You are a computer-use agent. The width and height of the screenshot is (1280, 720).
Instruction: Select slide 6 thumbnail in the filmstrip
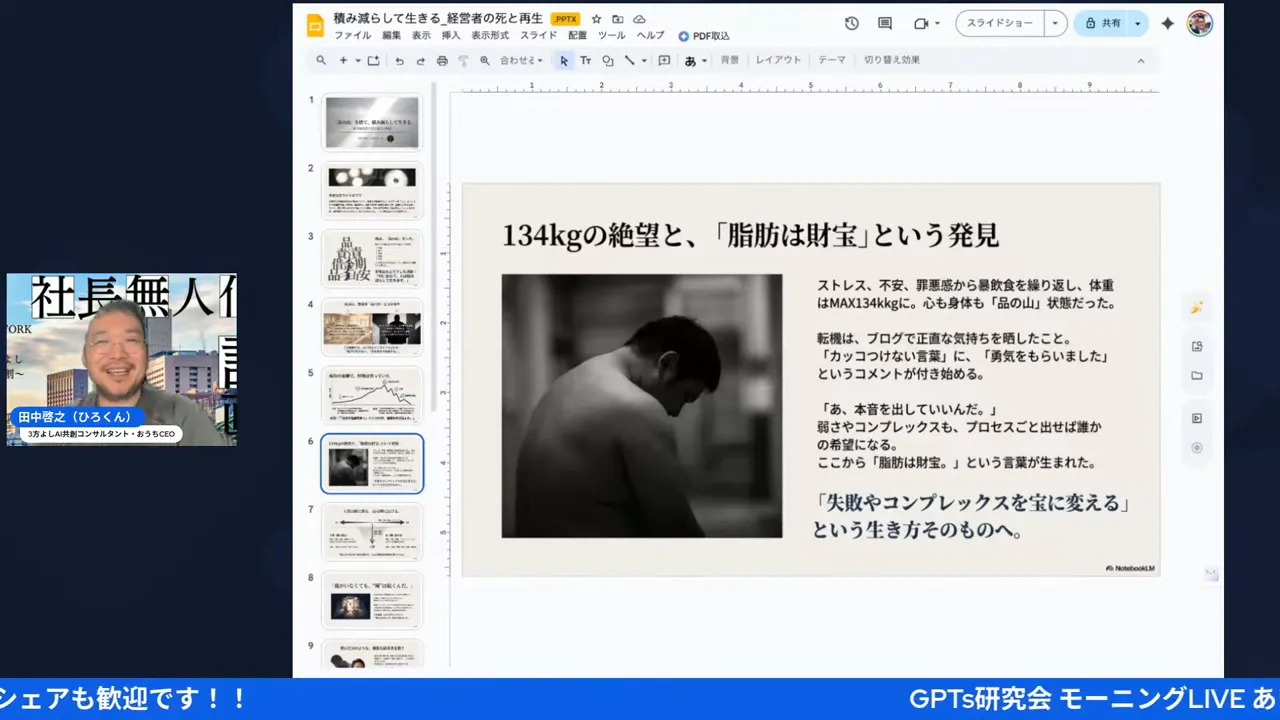point(371,463)
